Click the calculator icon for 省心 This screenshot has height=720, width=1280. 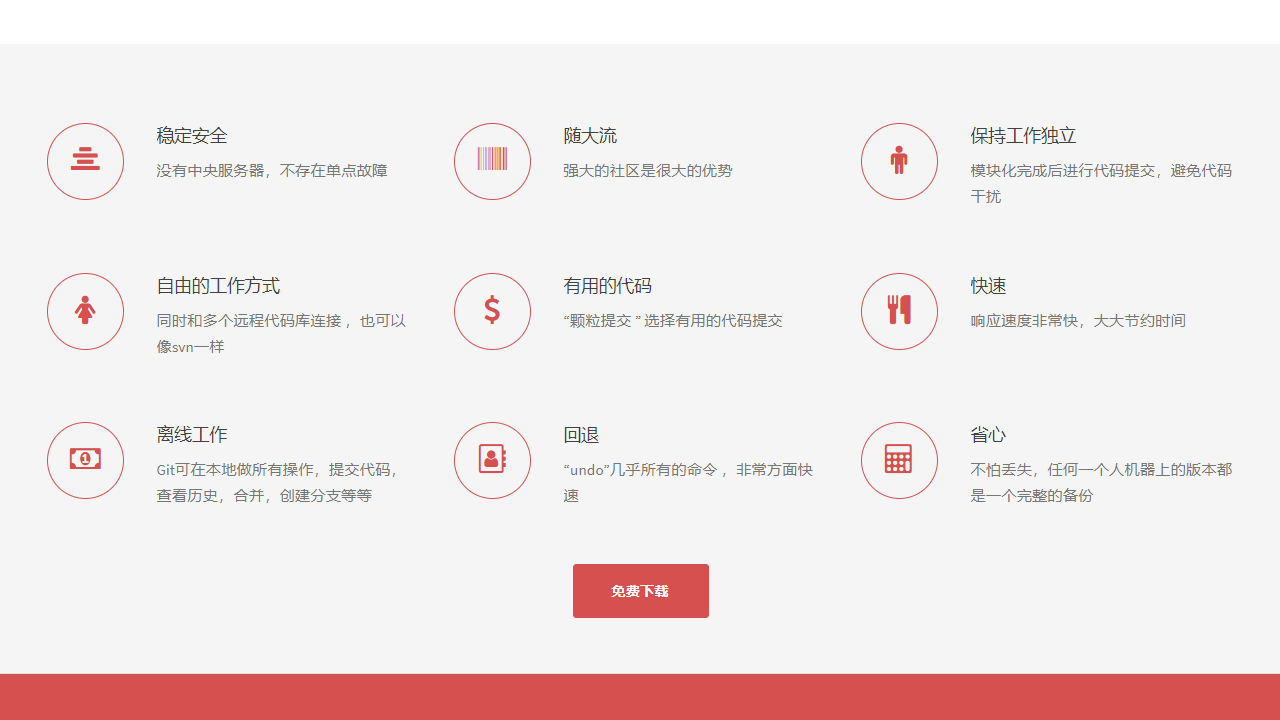pos(899,460)
